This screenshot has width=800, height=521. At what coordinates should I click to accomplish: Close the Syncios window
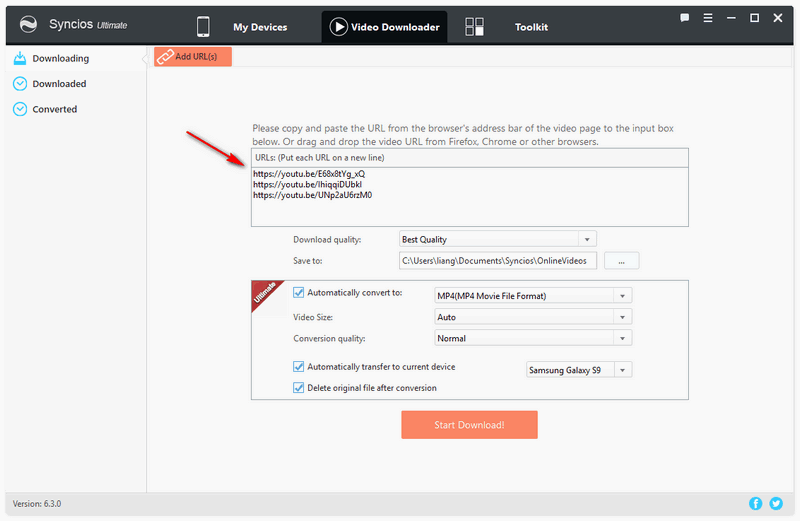778,18
